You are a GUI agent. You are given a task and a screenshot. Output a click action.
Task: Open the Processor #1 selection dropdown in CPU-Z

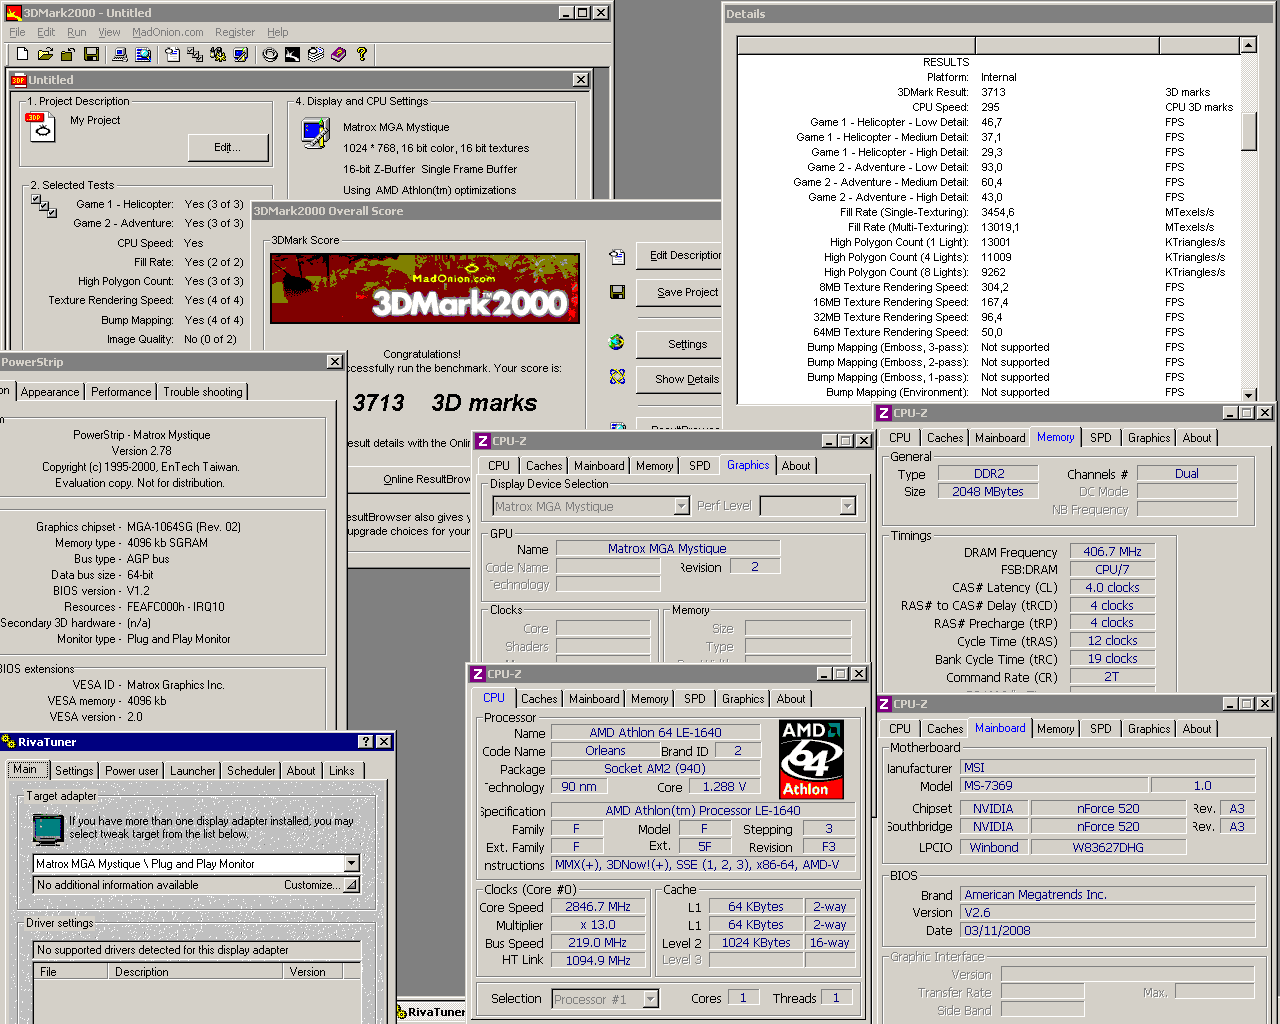651,998
